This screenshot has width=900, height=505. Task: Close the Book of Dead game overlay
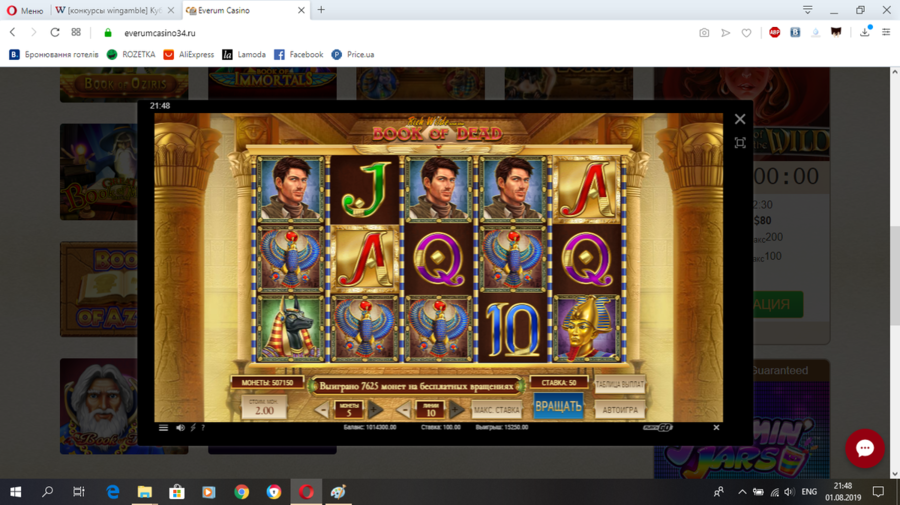[740, 119]
